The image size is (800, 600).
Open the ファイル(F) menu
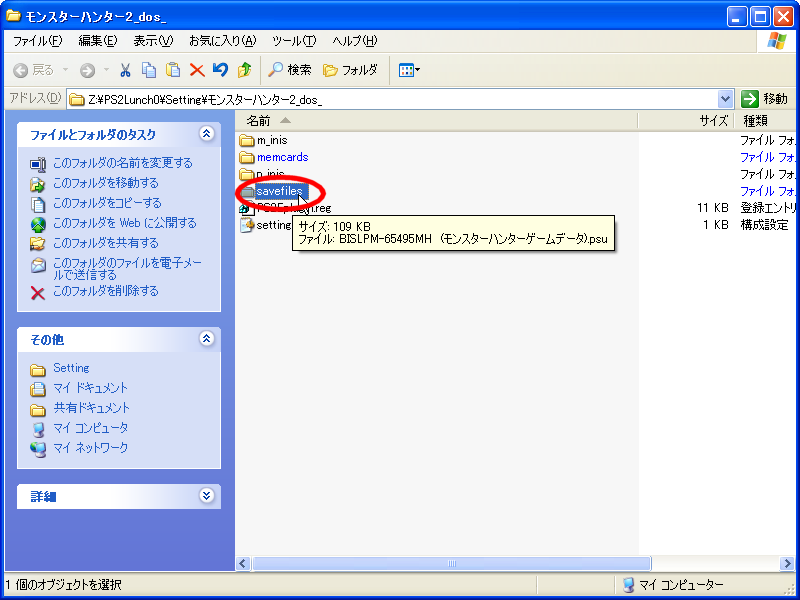coord(37,41)
